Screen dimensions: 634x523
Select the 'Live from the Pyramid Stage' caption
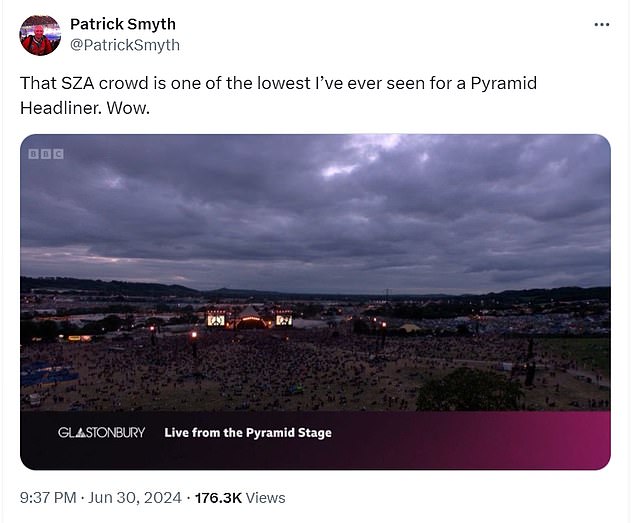(248, 433)
